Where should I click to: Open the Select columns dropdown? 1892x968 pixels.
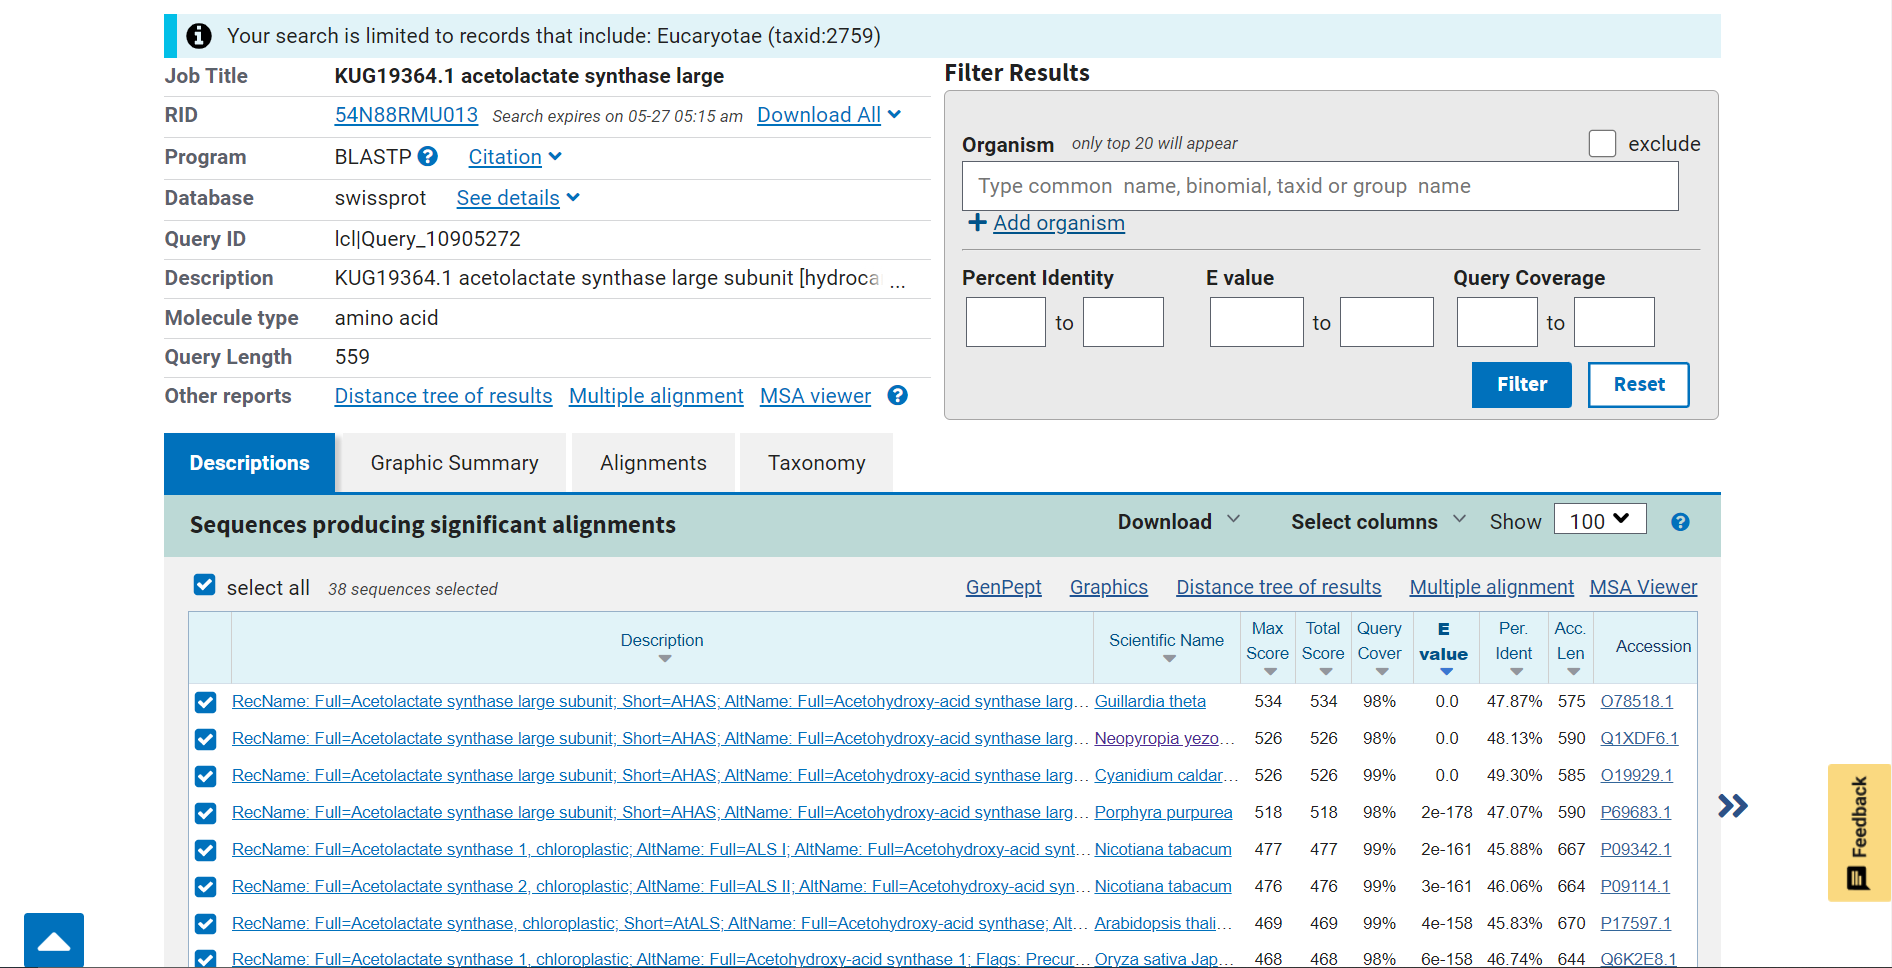tap(1378, 522)
